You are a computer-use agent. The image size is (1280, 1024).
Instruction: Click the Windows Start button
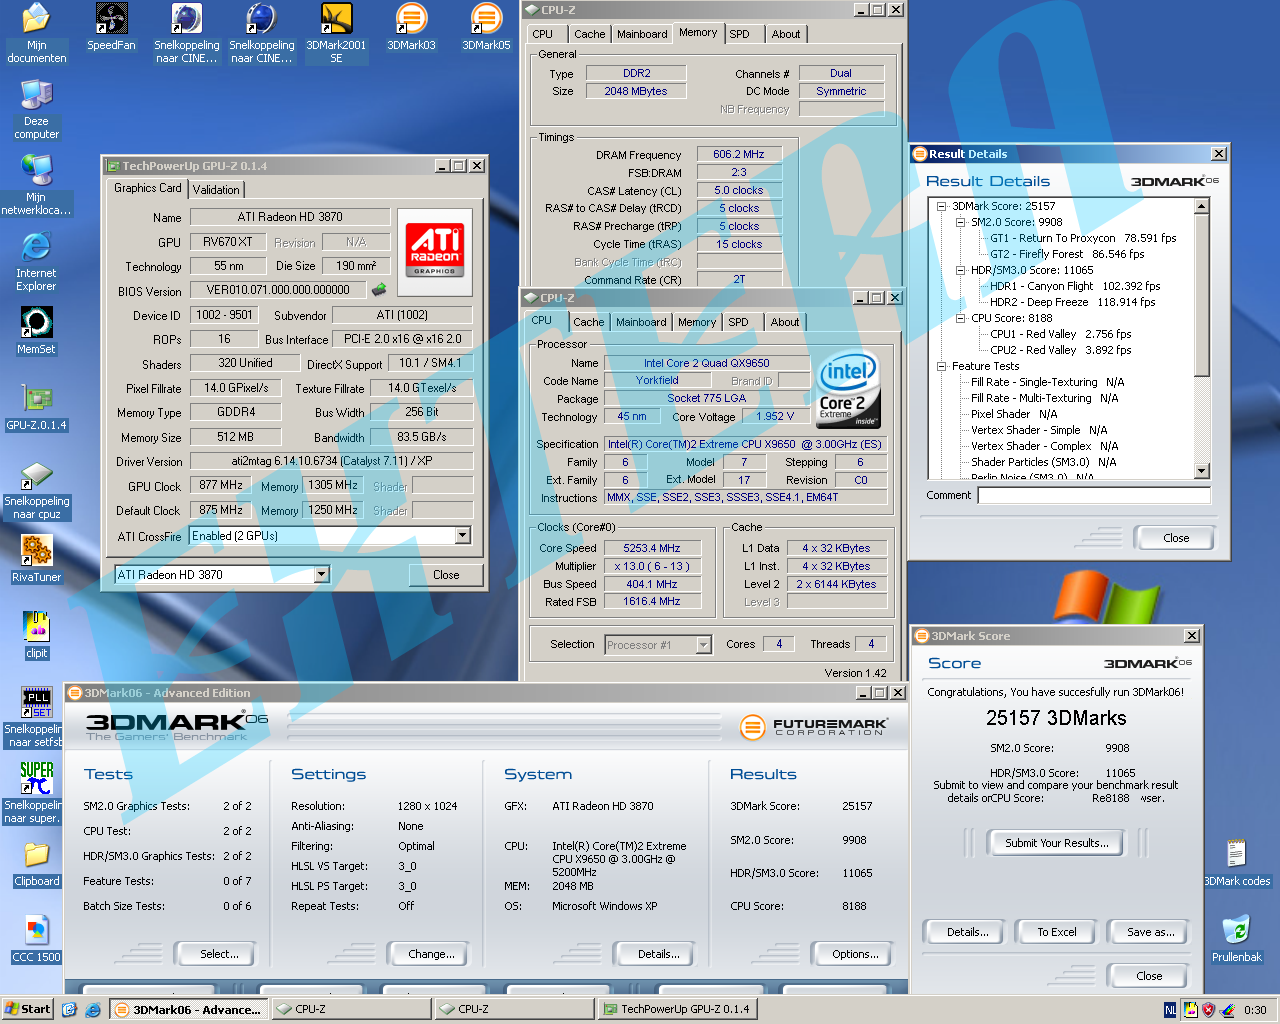coord(28,1009)
